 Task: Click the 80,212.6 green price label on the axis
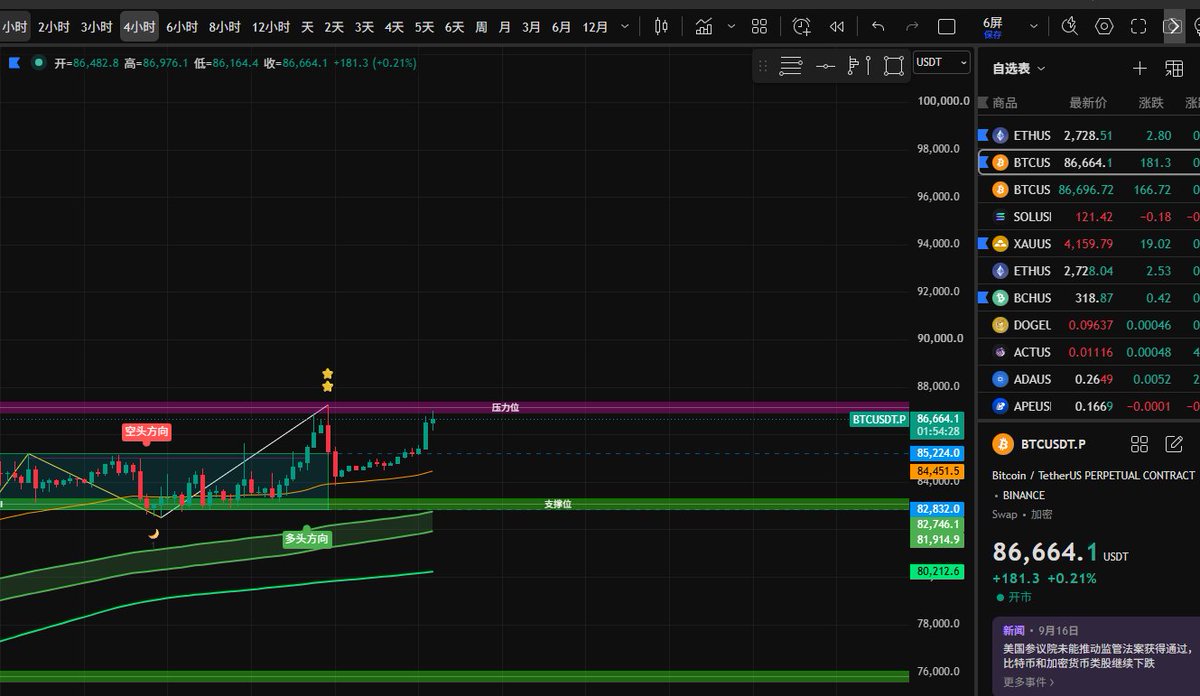coord(937,571)
